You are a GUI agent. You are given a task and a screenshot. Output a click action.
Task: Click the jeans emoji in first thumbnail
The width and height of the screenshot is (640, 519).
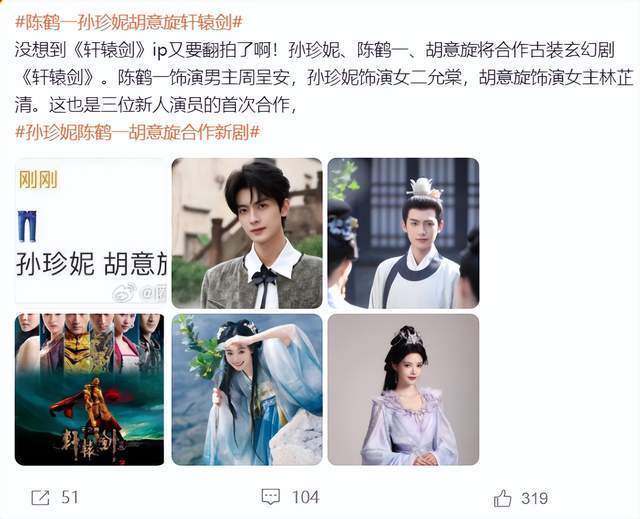(x=27, y=226)
